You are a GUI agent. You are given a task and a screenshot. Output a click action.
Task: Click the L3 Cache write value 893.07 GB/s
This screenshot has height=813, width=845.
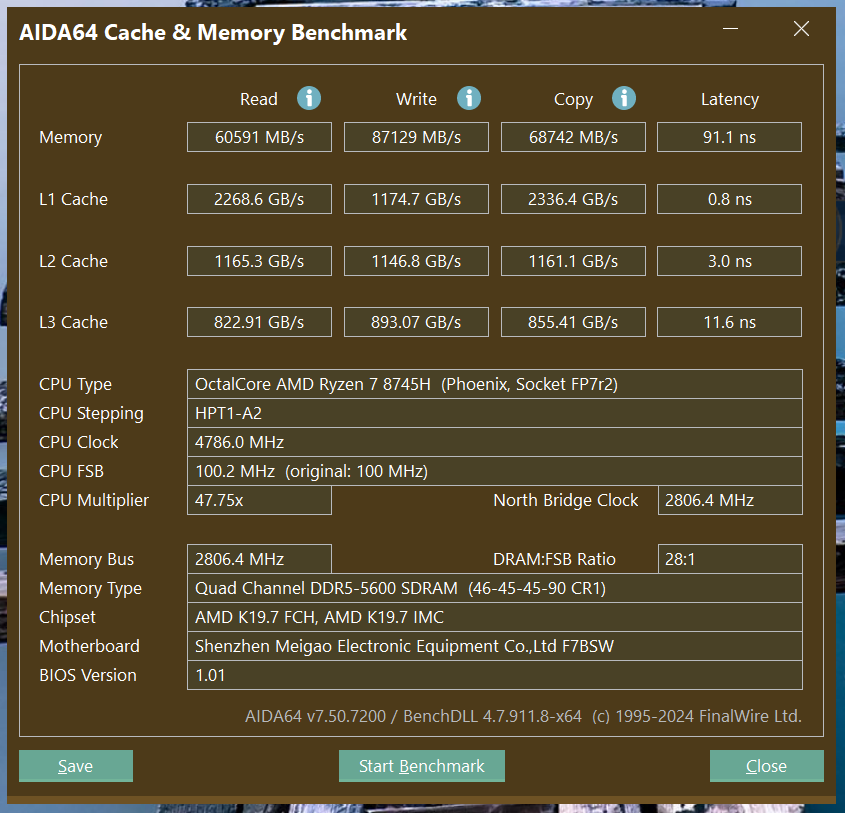tap(417, 322)
